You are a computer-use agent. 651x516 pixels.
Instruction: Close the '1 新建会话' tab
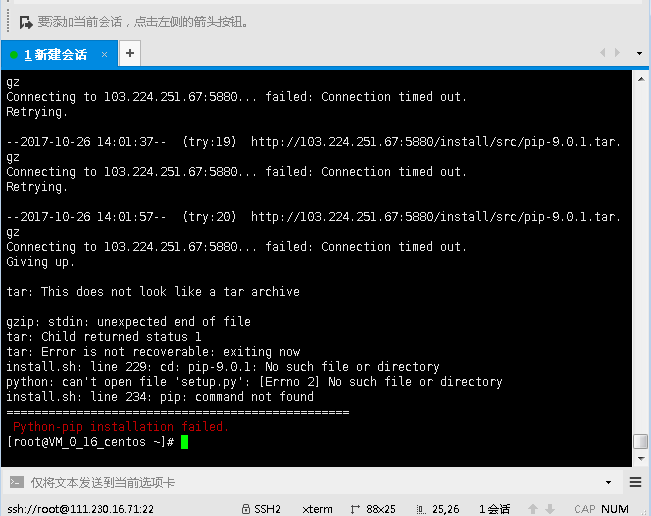pyautogui.click(x=105, y=54)
